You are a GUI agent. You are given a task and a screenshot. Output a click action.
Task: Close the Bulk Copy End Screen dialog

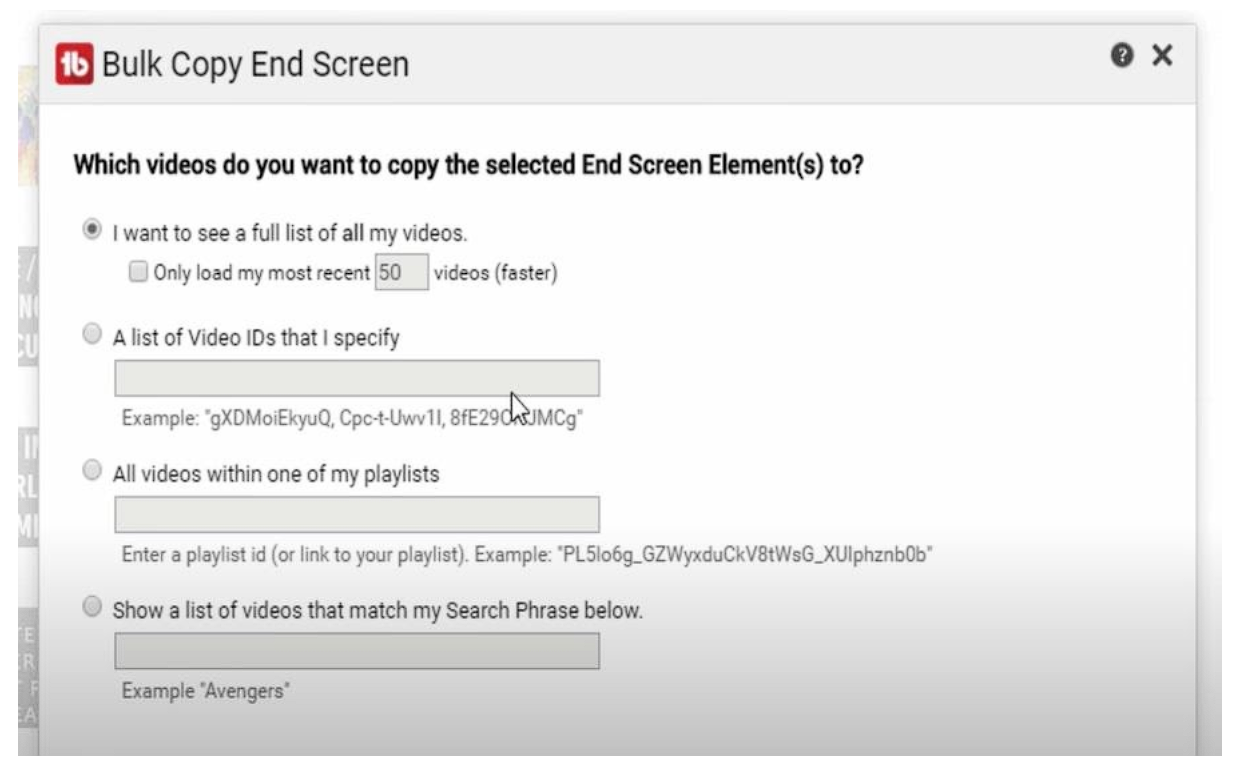pyautogui.click(x=1160, y=57)
